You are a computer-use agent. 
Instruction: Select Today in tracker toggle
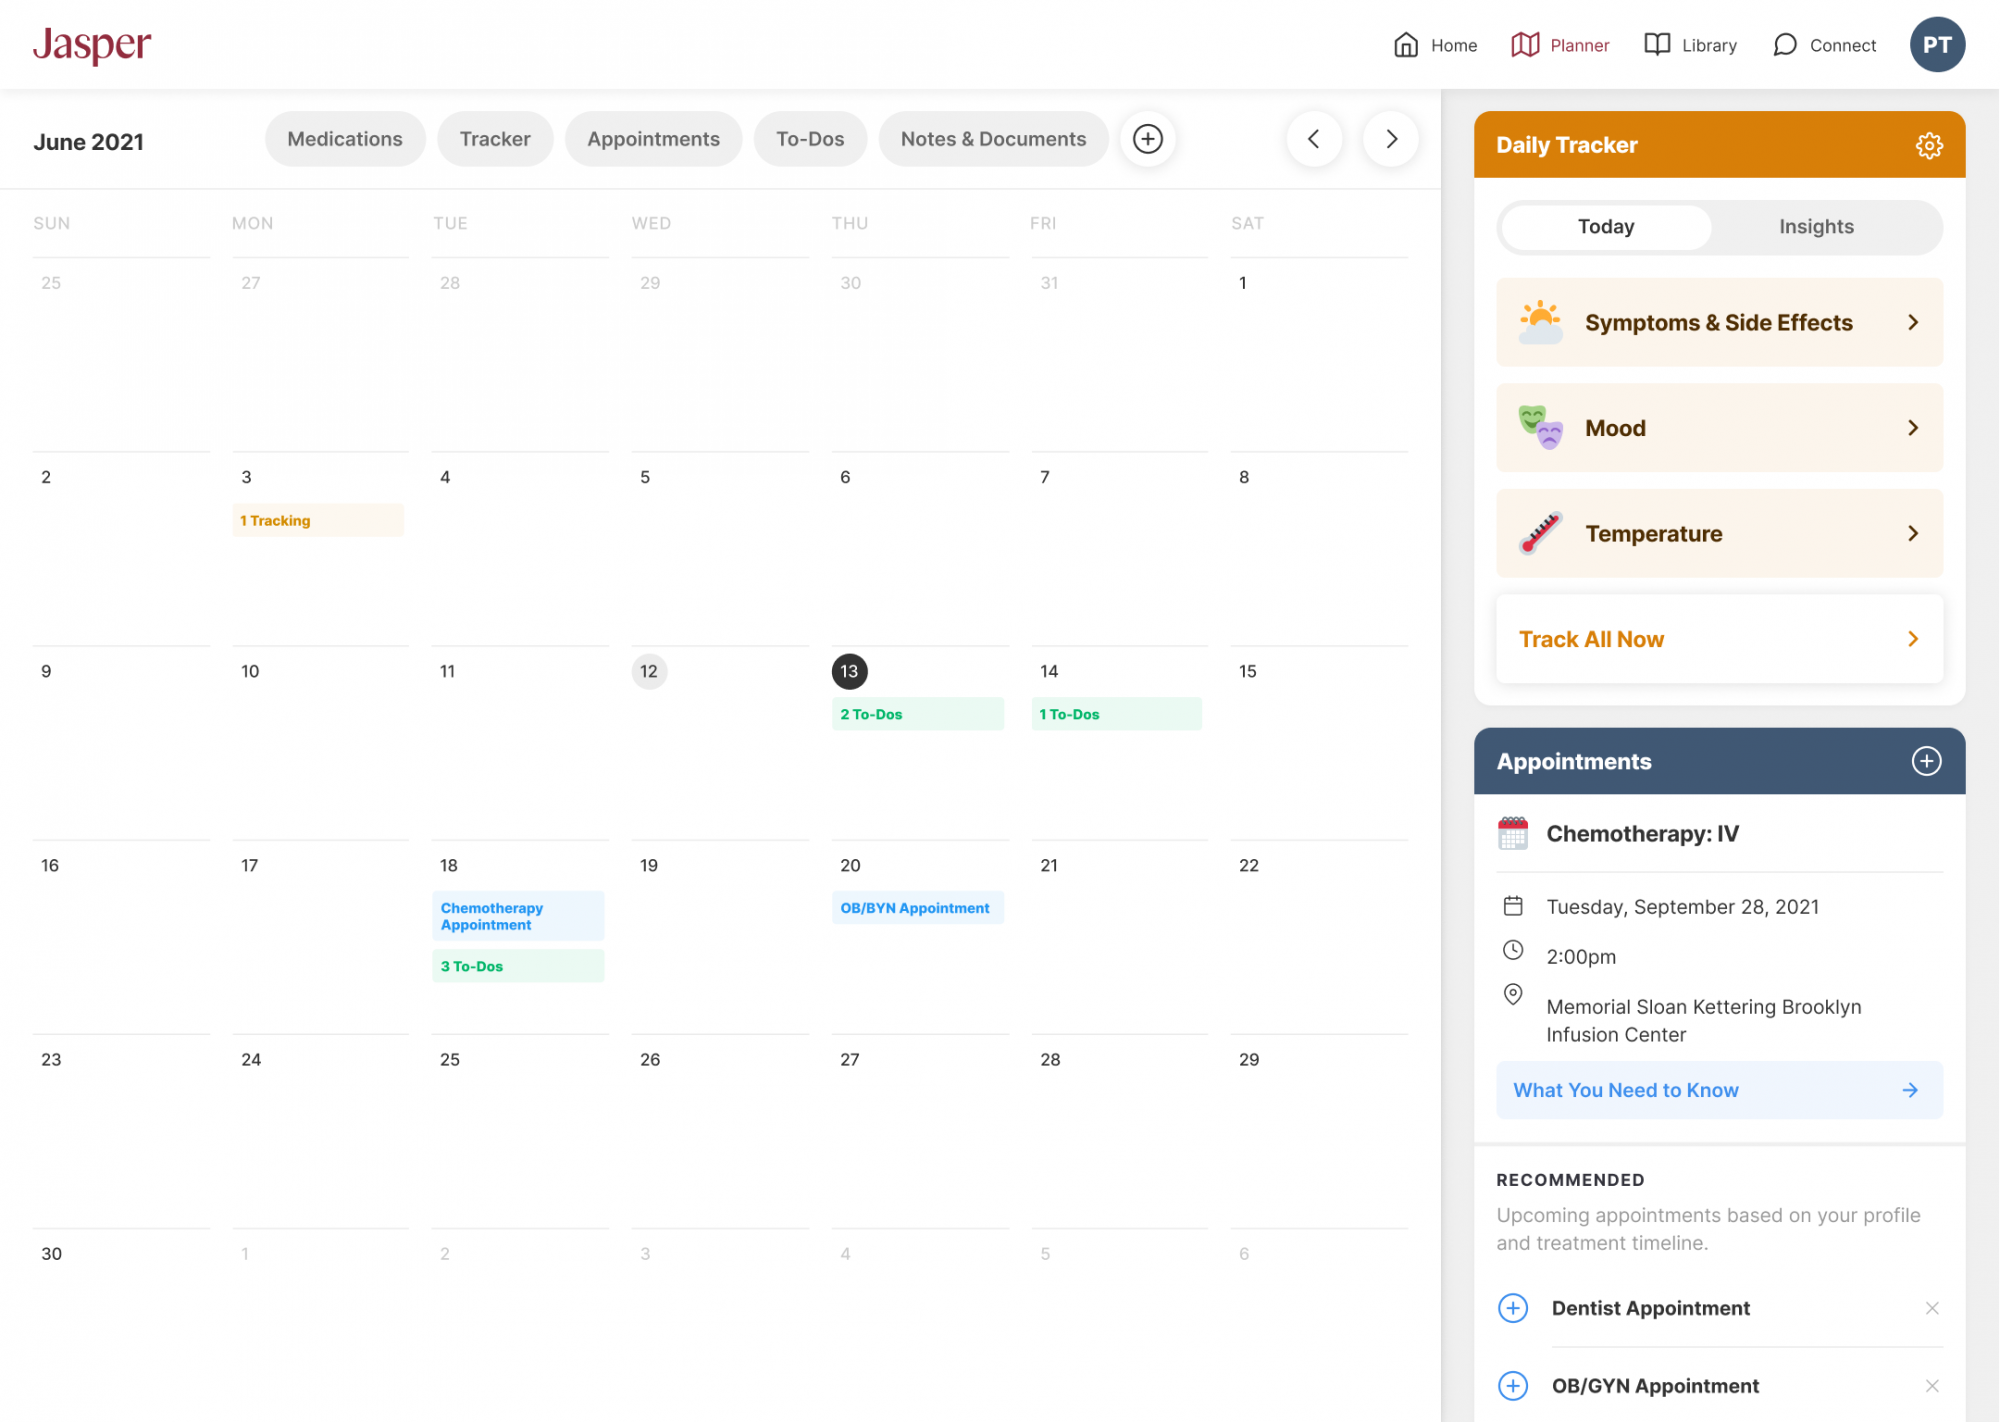1606,227
